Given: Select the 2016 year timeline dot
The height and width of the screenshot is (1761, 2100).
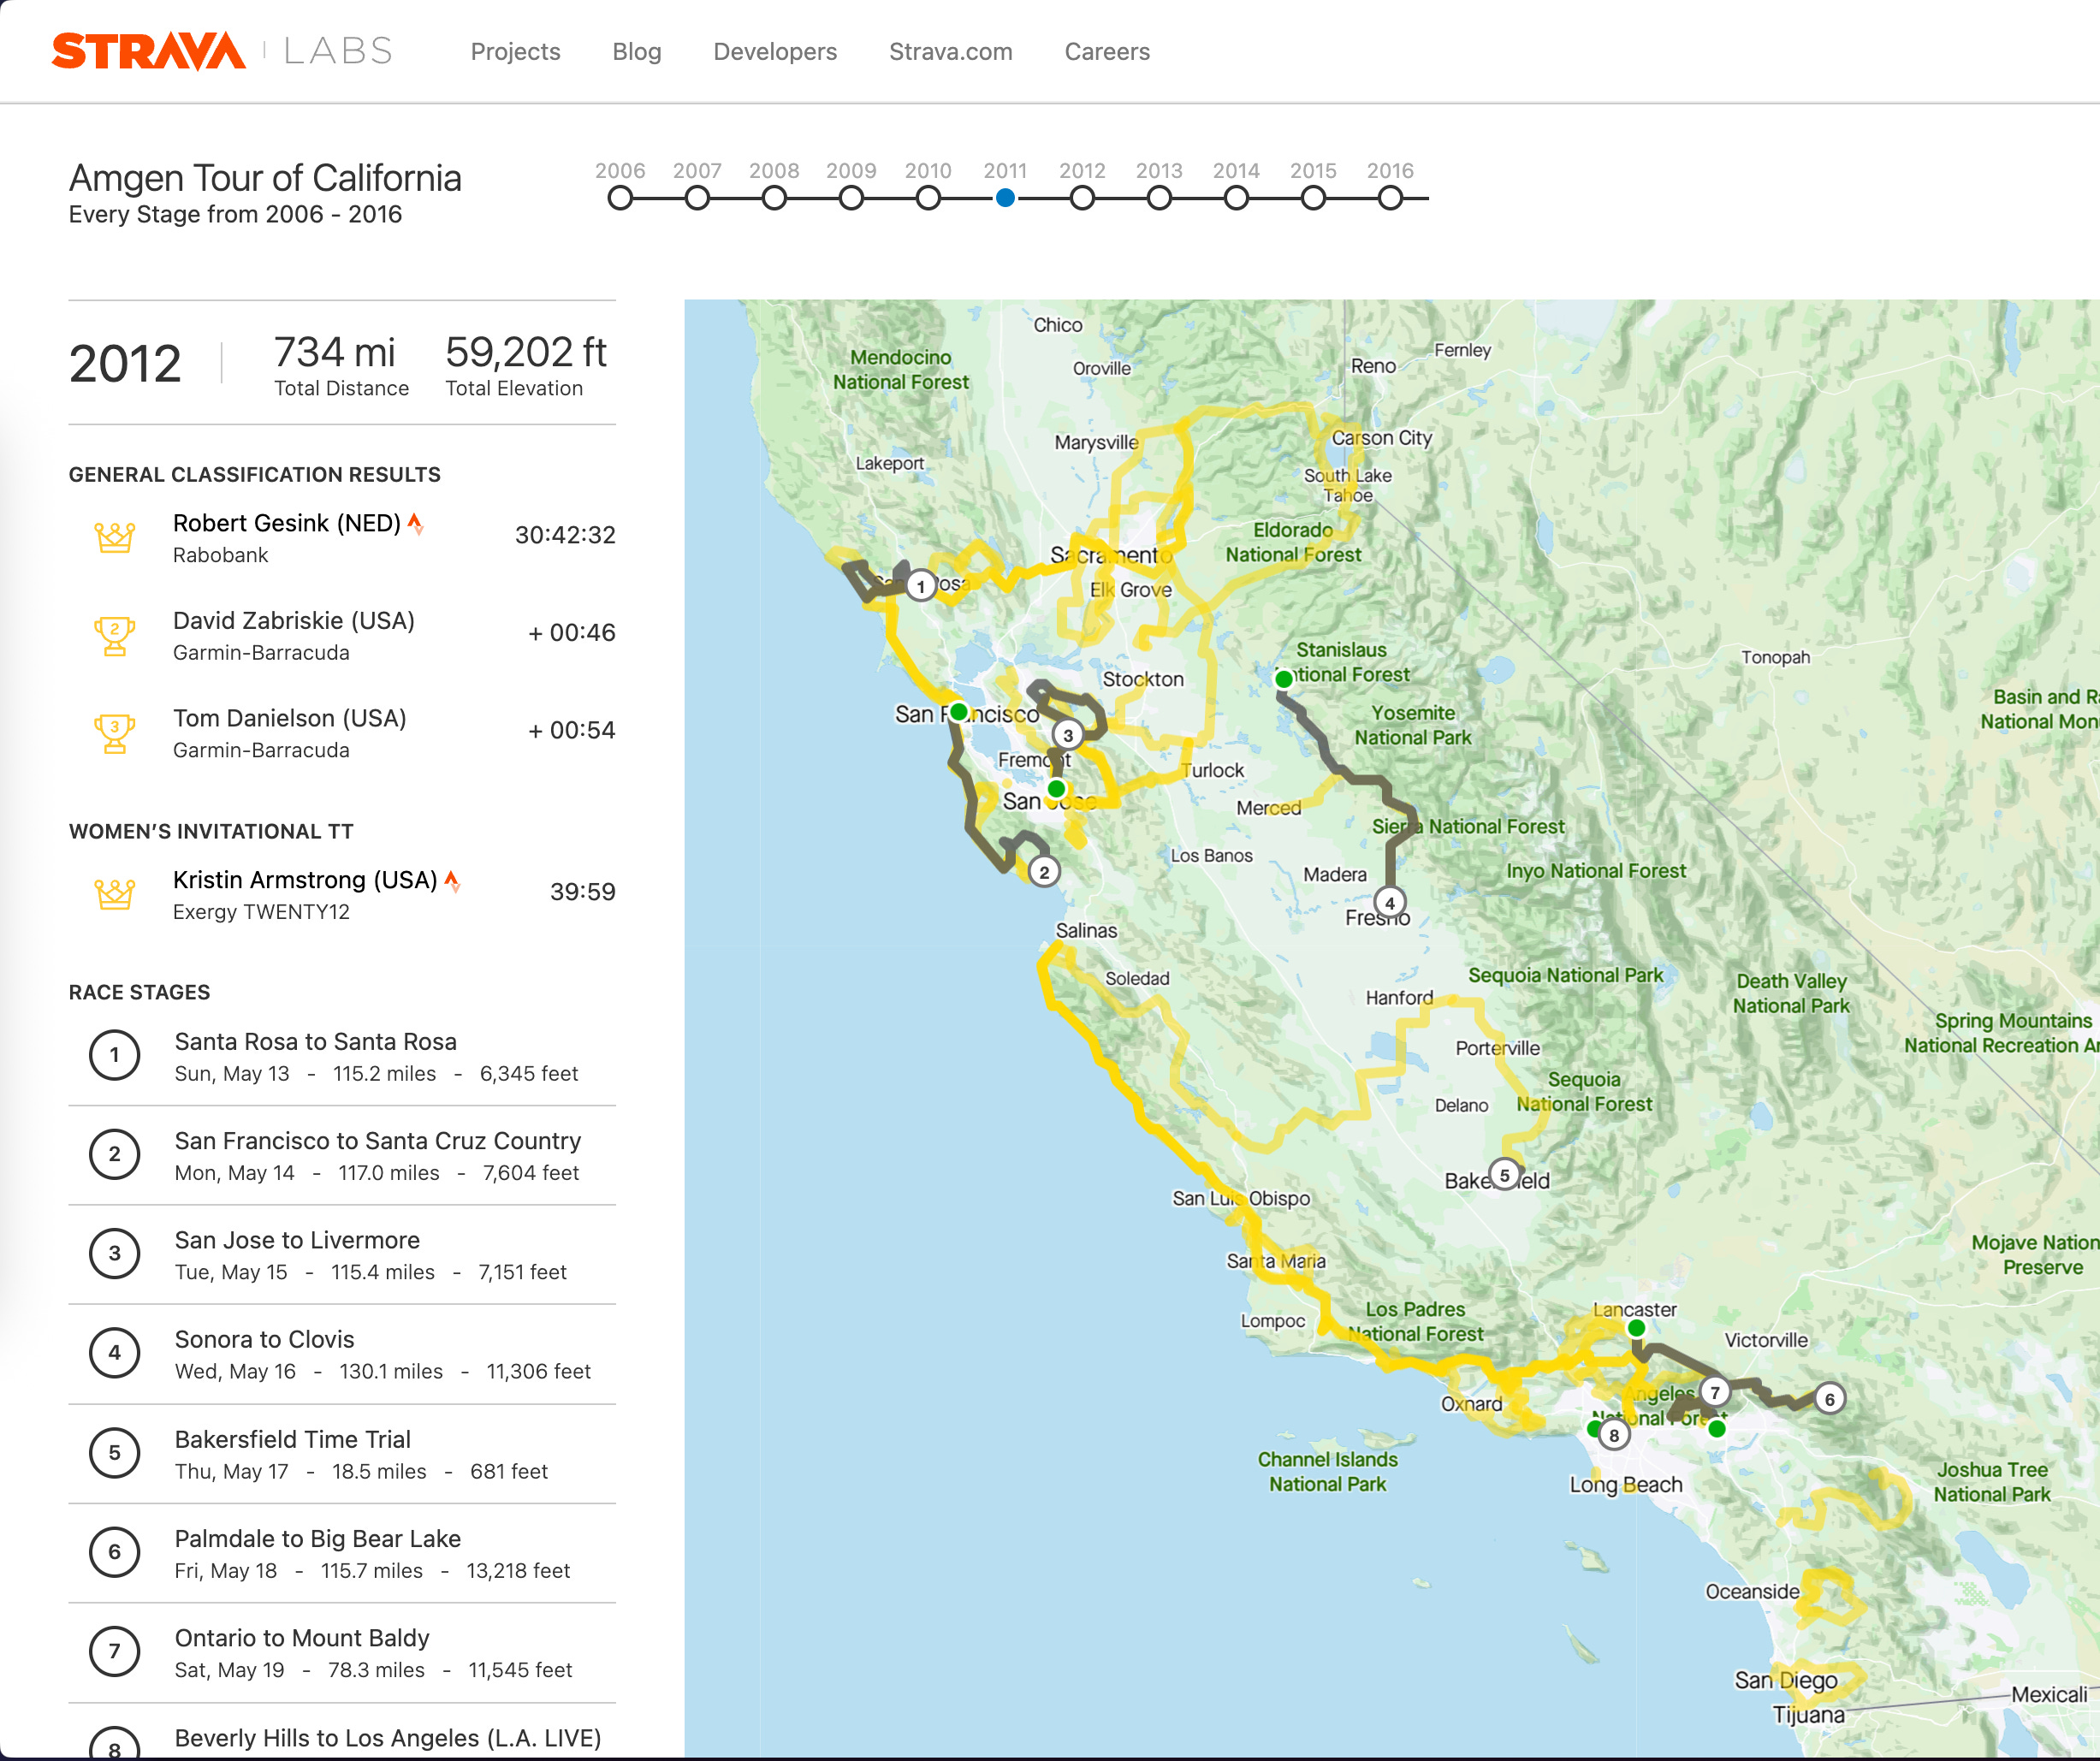Looking at the screenshot, I should pos(1390,199).
